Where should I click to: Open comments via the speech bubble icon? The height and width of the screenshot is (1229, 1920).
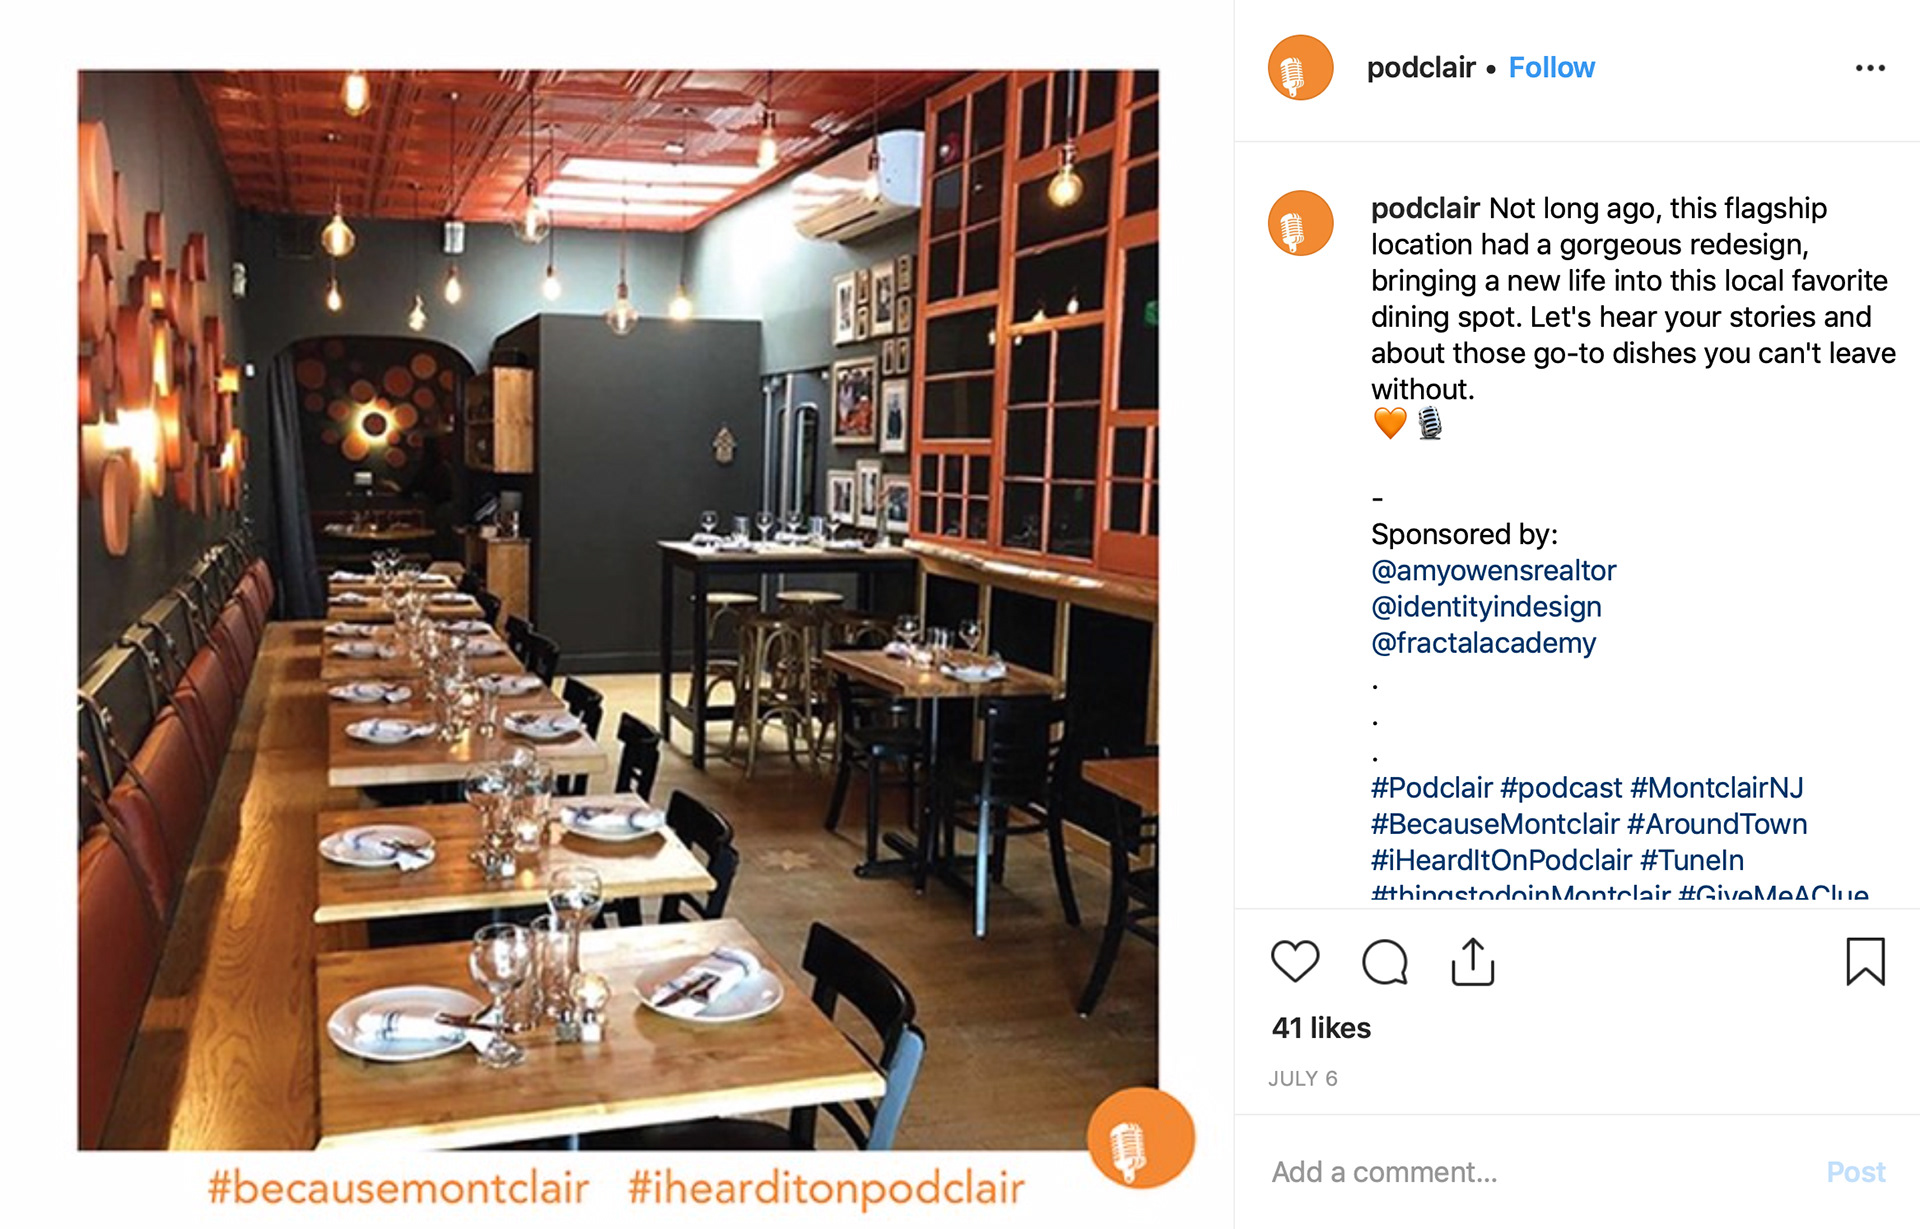(1384, 962)
